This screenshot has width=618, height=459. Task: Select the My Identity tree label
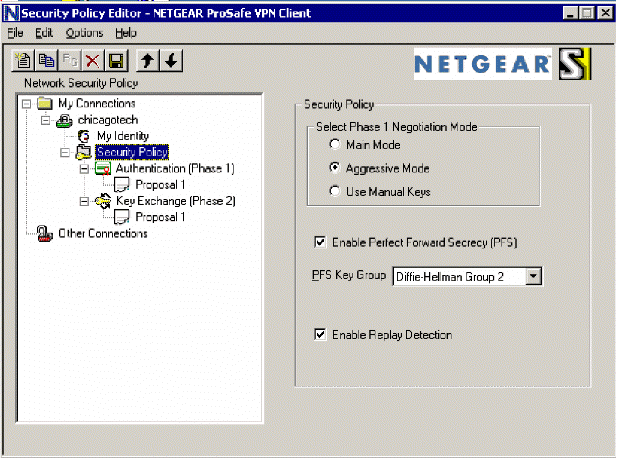click(x=123, y=136)
